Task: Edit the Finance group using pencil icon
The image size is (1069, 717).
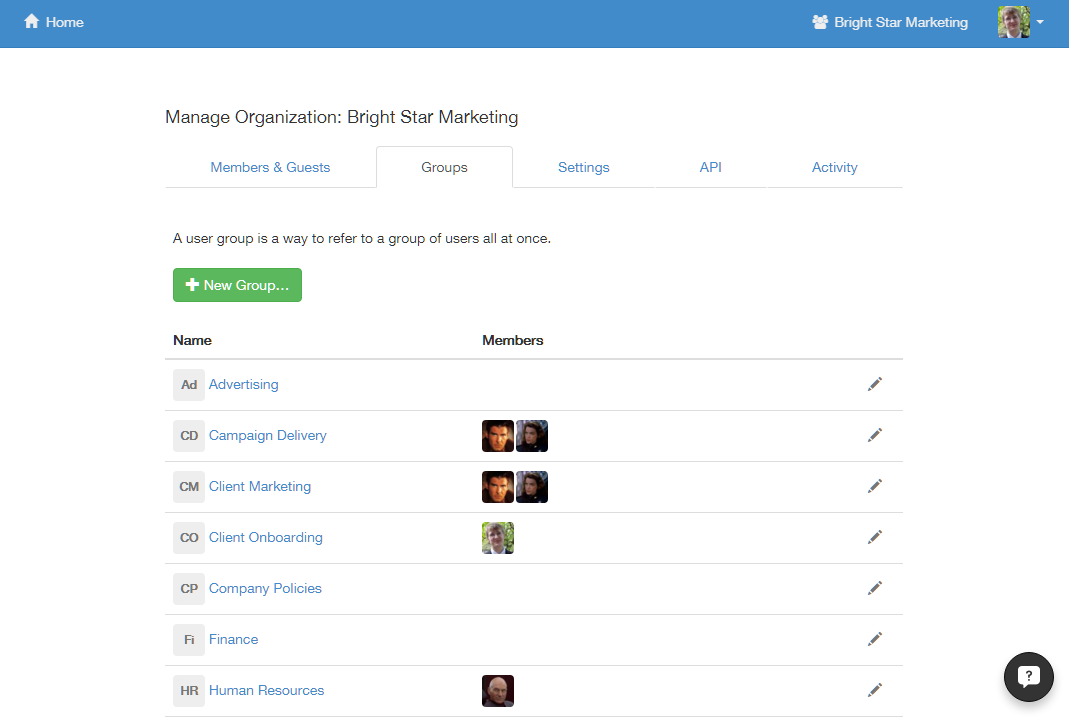Action: [x=875, y=639]
